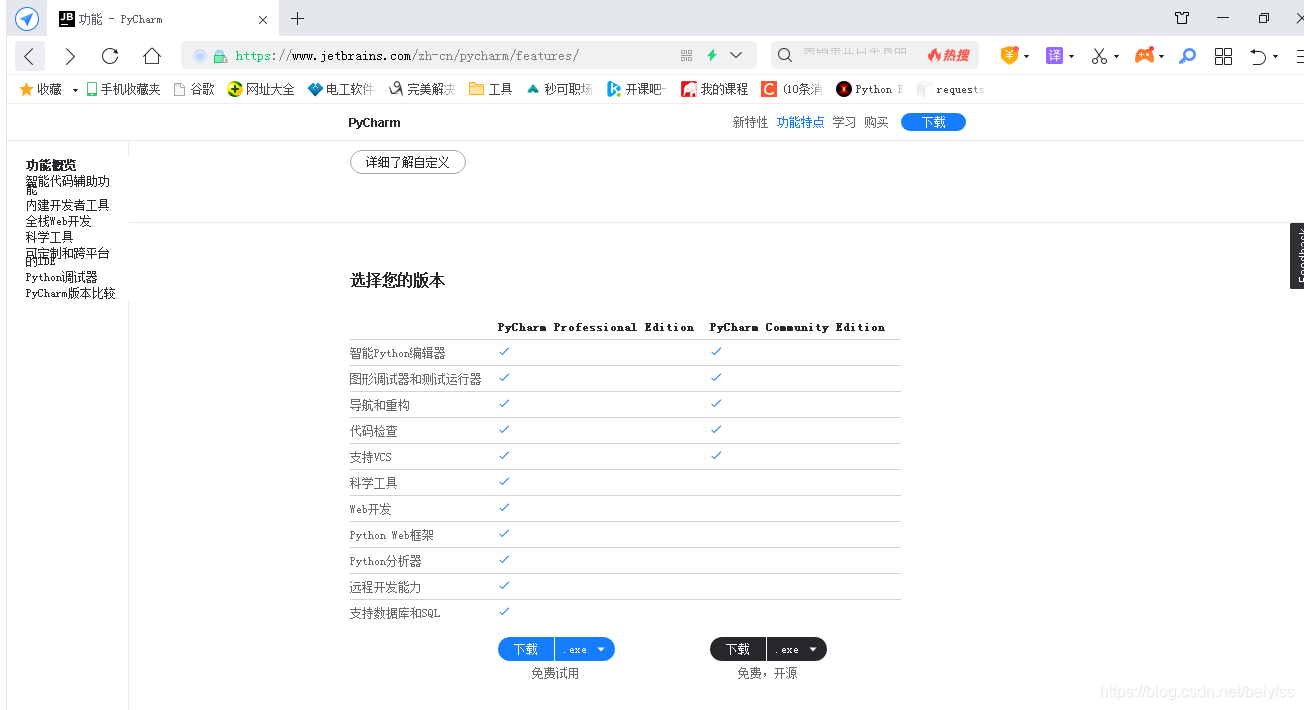Click the scissors screenshot tool icon
This screenshot has width=1304, height=710.
1099,56
